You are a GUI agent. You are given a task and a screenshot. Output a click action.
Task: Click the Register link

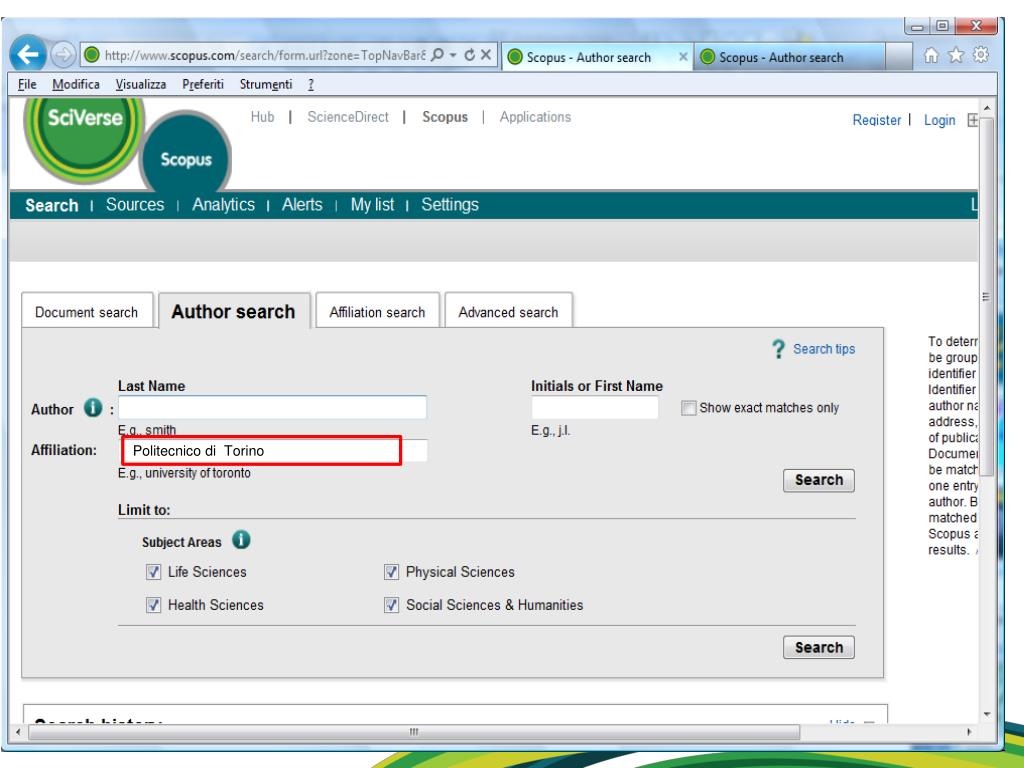[x=876, y=120]
